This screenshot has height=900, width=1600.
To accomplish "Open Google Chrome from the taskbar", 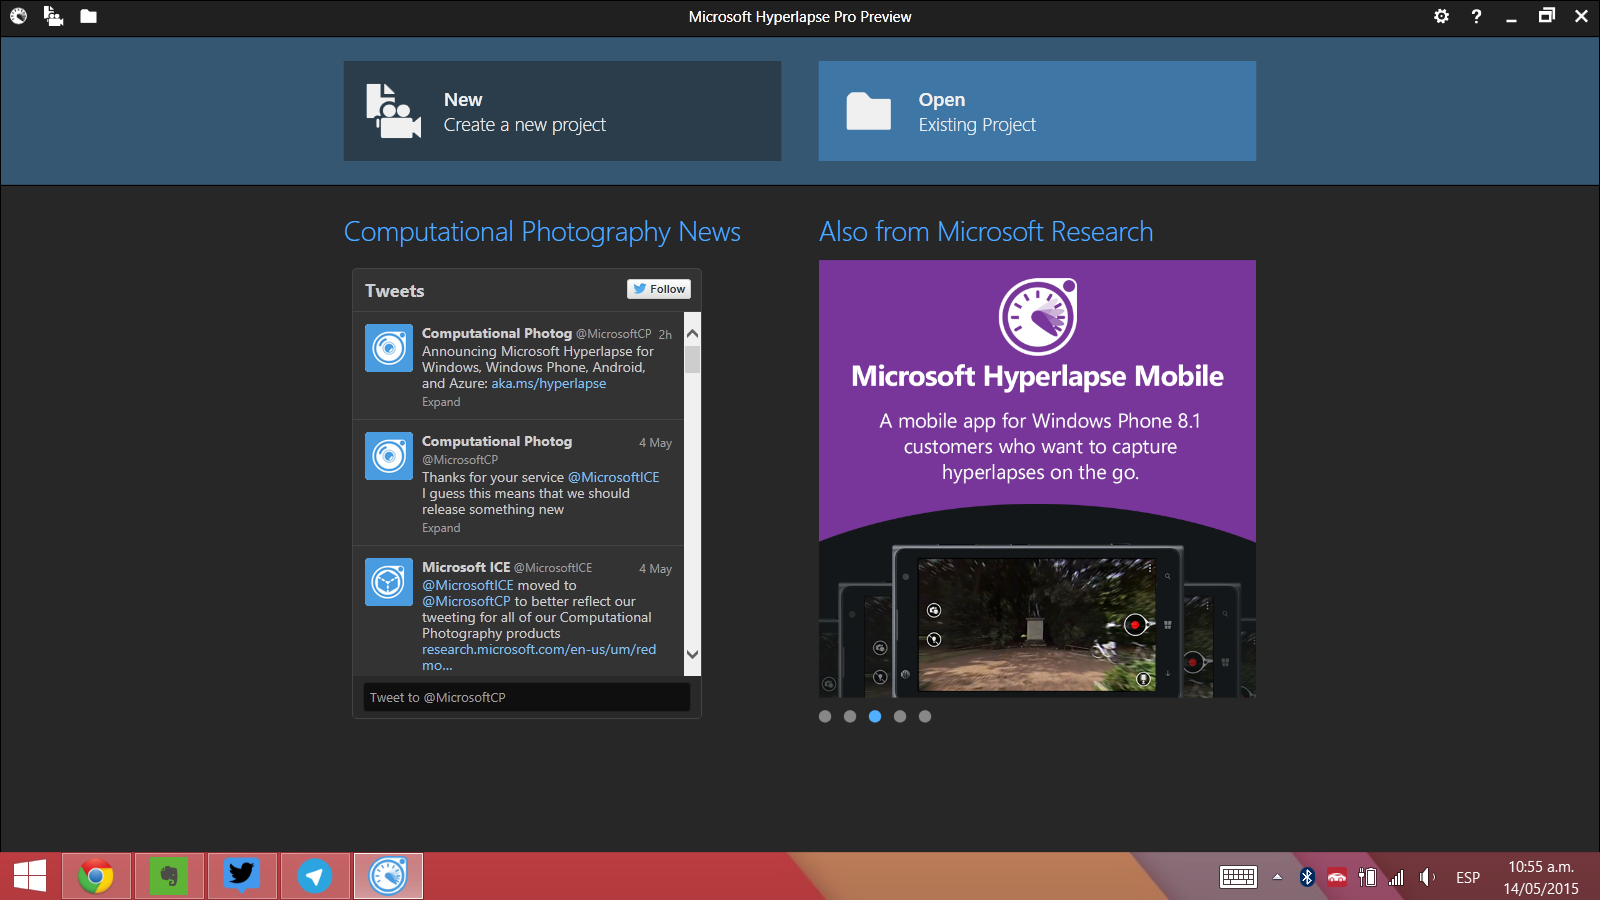I will pyautogui.click(x=96, y=877).
